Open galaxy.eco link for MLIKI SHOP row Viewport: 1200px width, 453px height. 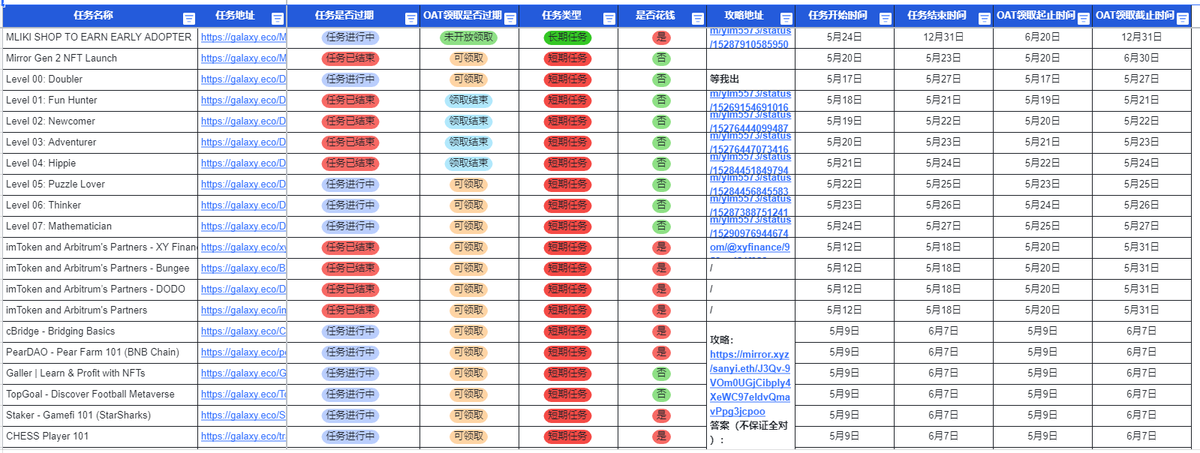click(243, 37)
